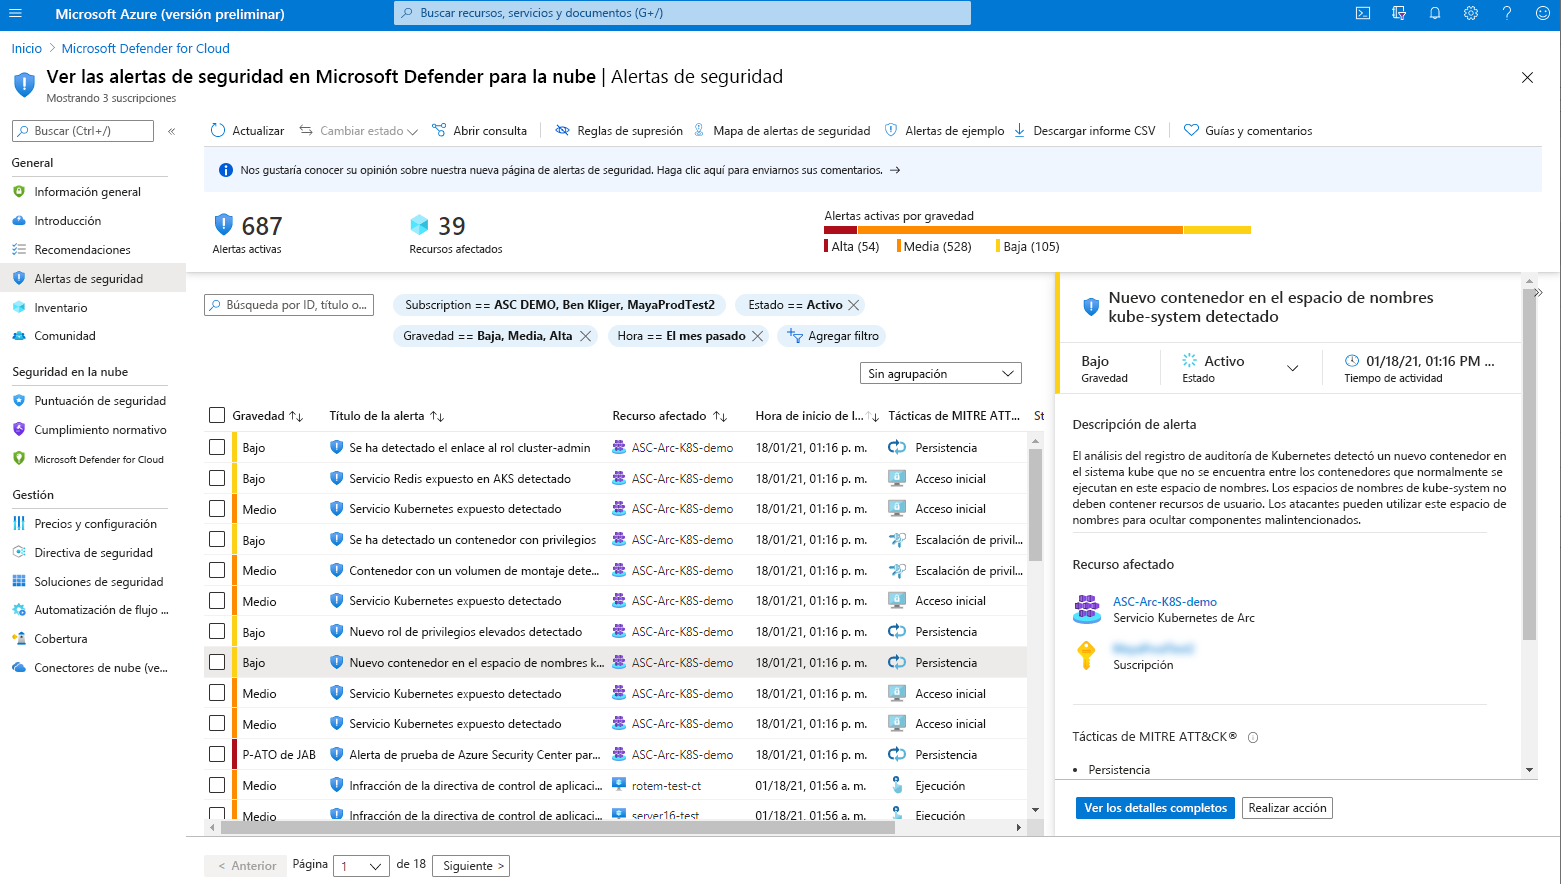Close the Defender for Cloud blade
This screenshot has height=884, width=1561.
point(1527,78)
